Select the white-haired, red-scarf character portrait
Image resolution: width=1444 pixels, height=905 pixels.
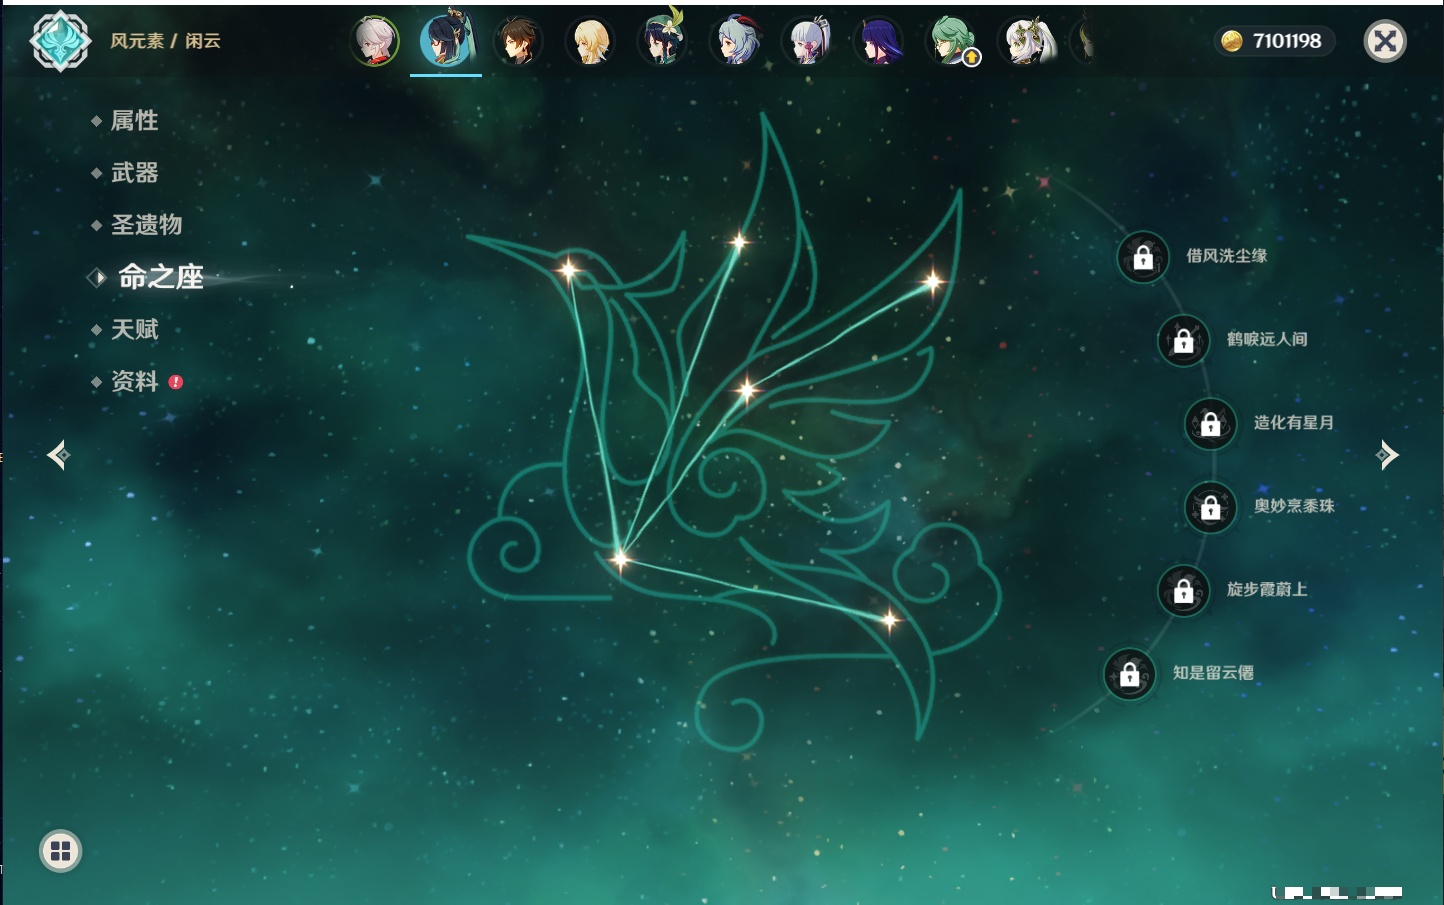click(x=375, y=41)
